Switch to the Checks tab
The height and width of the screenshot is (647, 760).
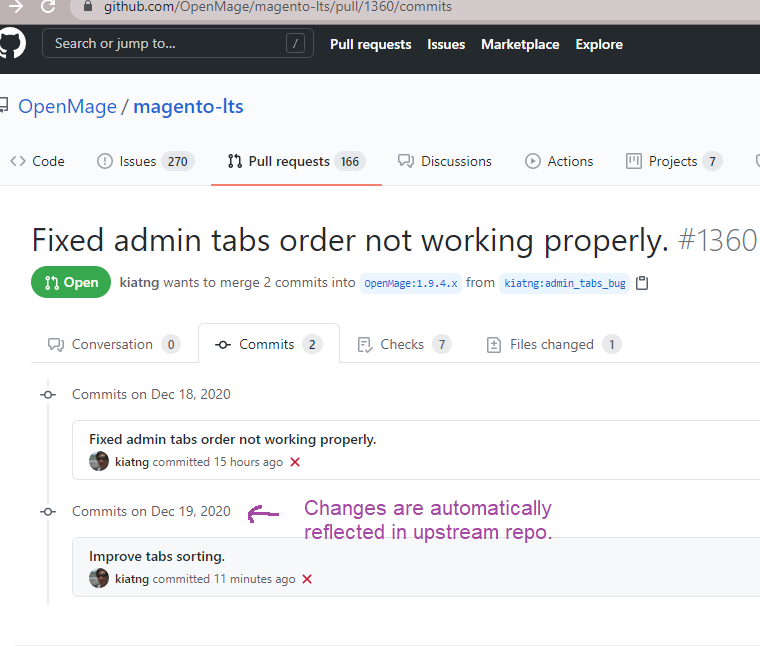[x=403, y=344]
